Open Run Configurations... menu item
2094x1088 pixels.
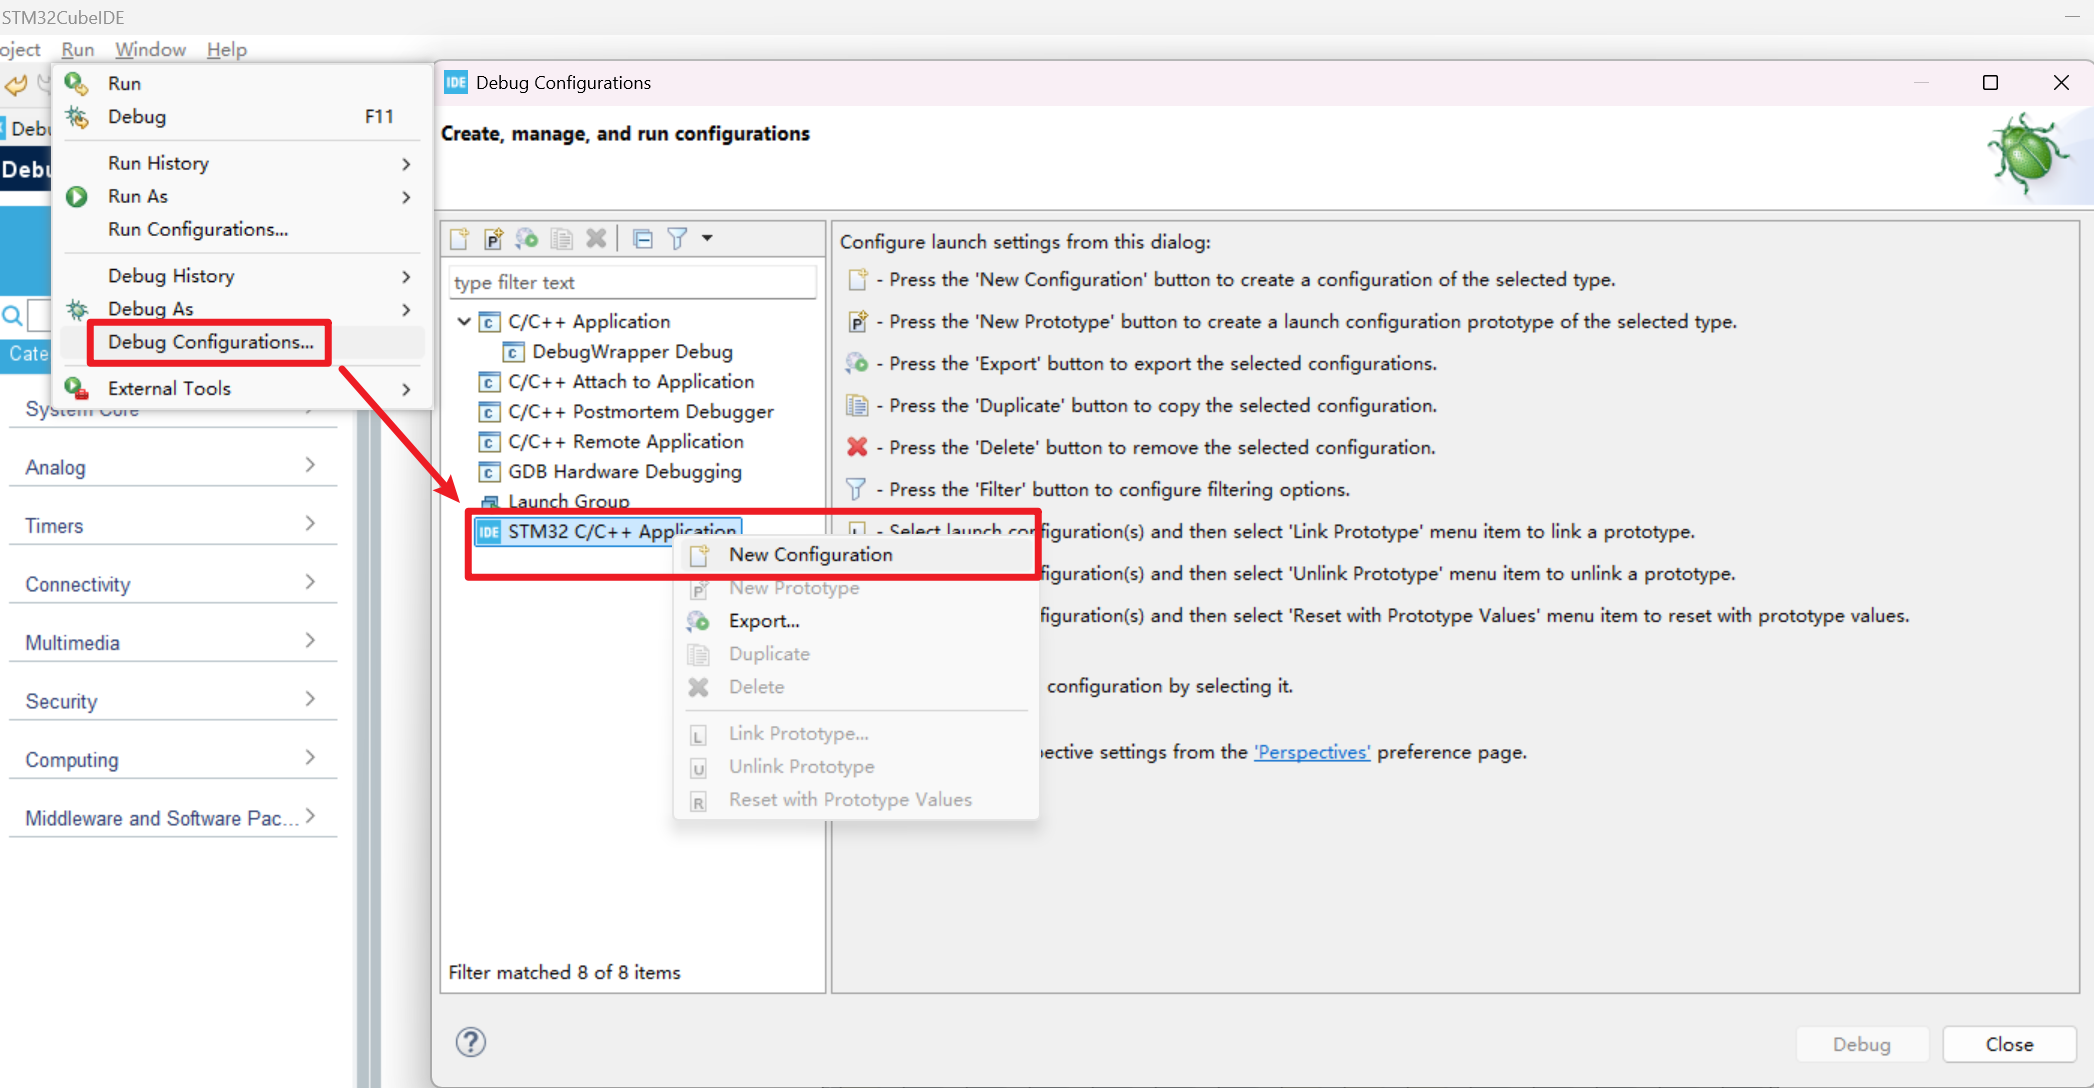(x=242, y=229)
